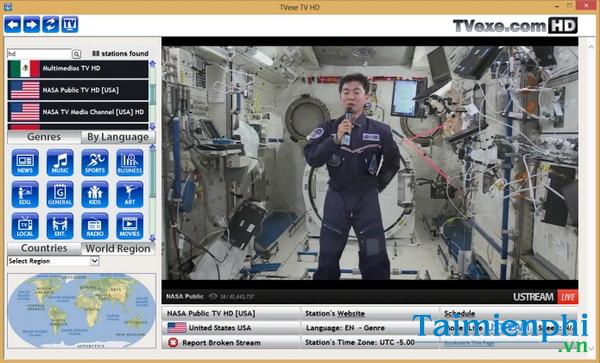Viewport: 600px width, 363px height.
Task: Click the station search input field
Action: tap(39, 54)
